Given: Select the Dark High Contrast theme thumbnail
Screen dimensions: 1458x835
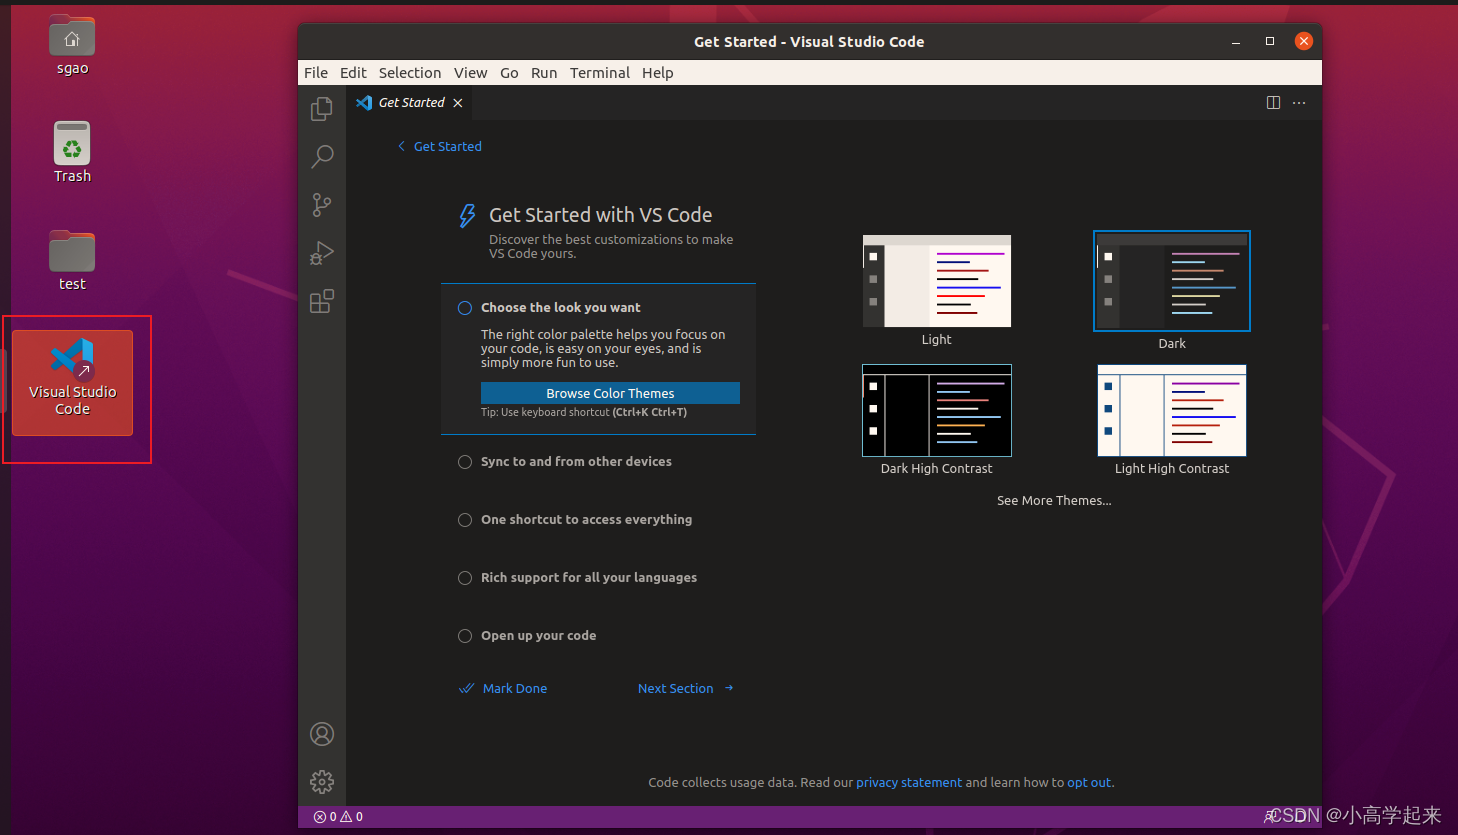Looking at the screenshot, I should click(937, 410).
